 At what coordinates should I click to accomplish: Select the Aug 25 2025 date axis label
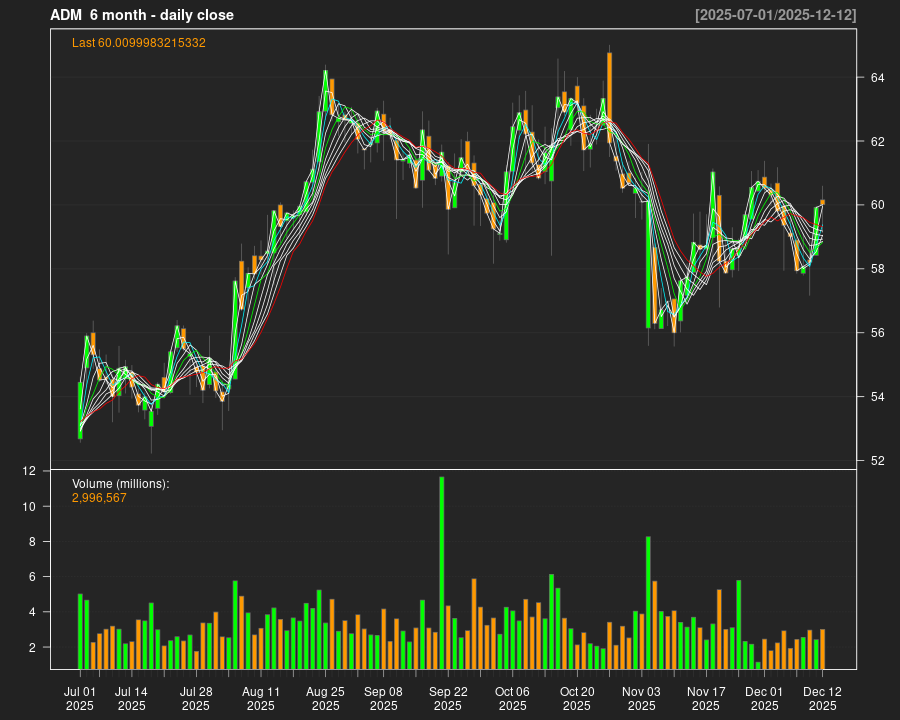tap(325, 698)
